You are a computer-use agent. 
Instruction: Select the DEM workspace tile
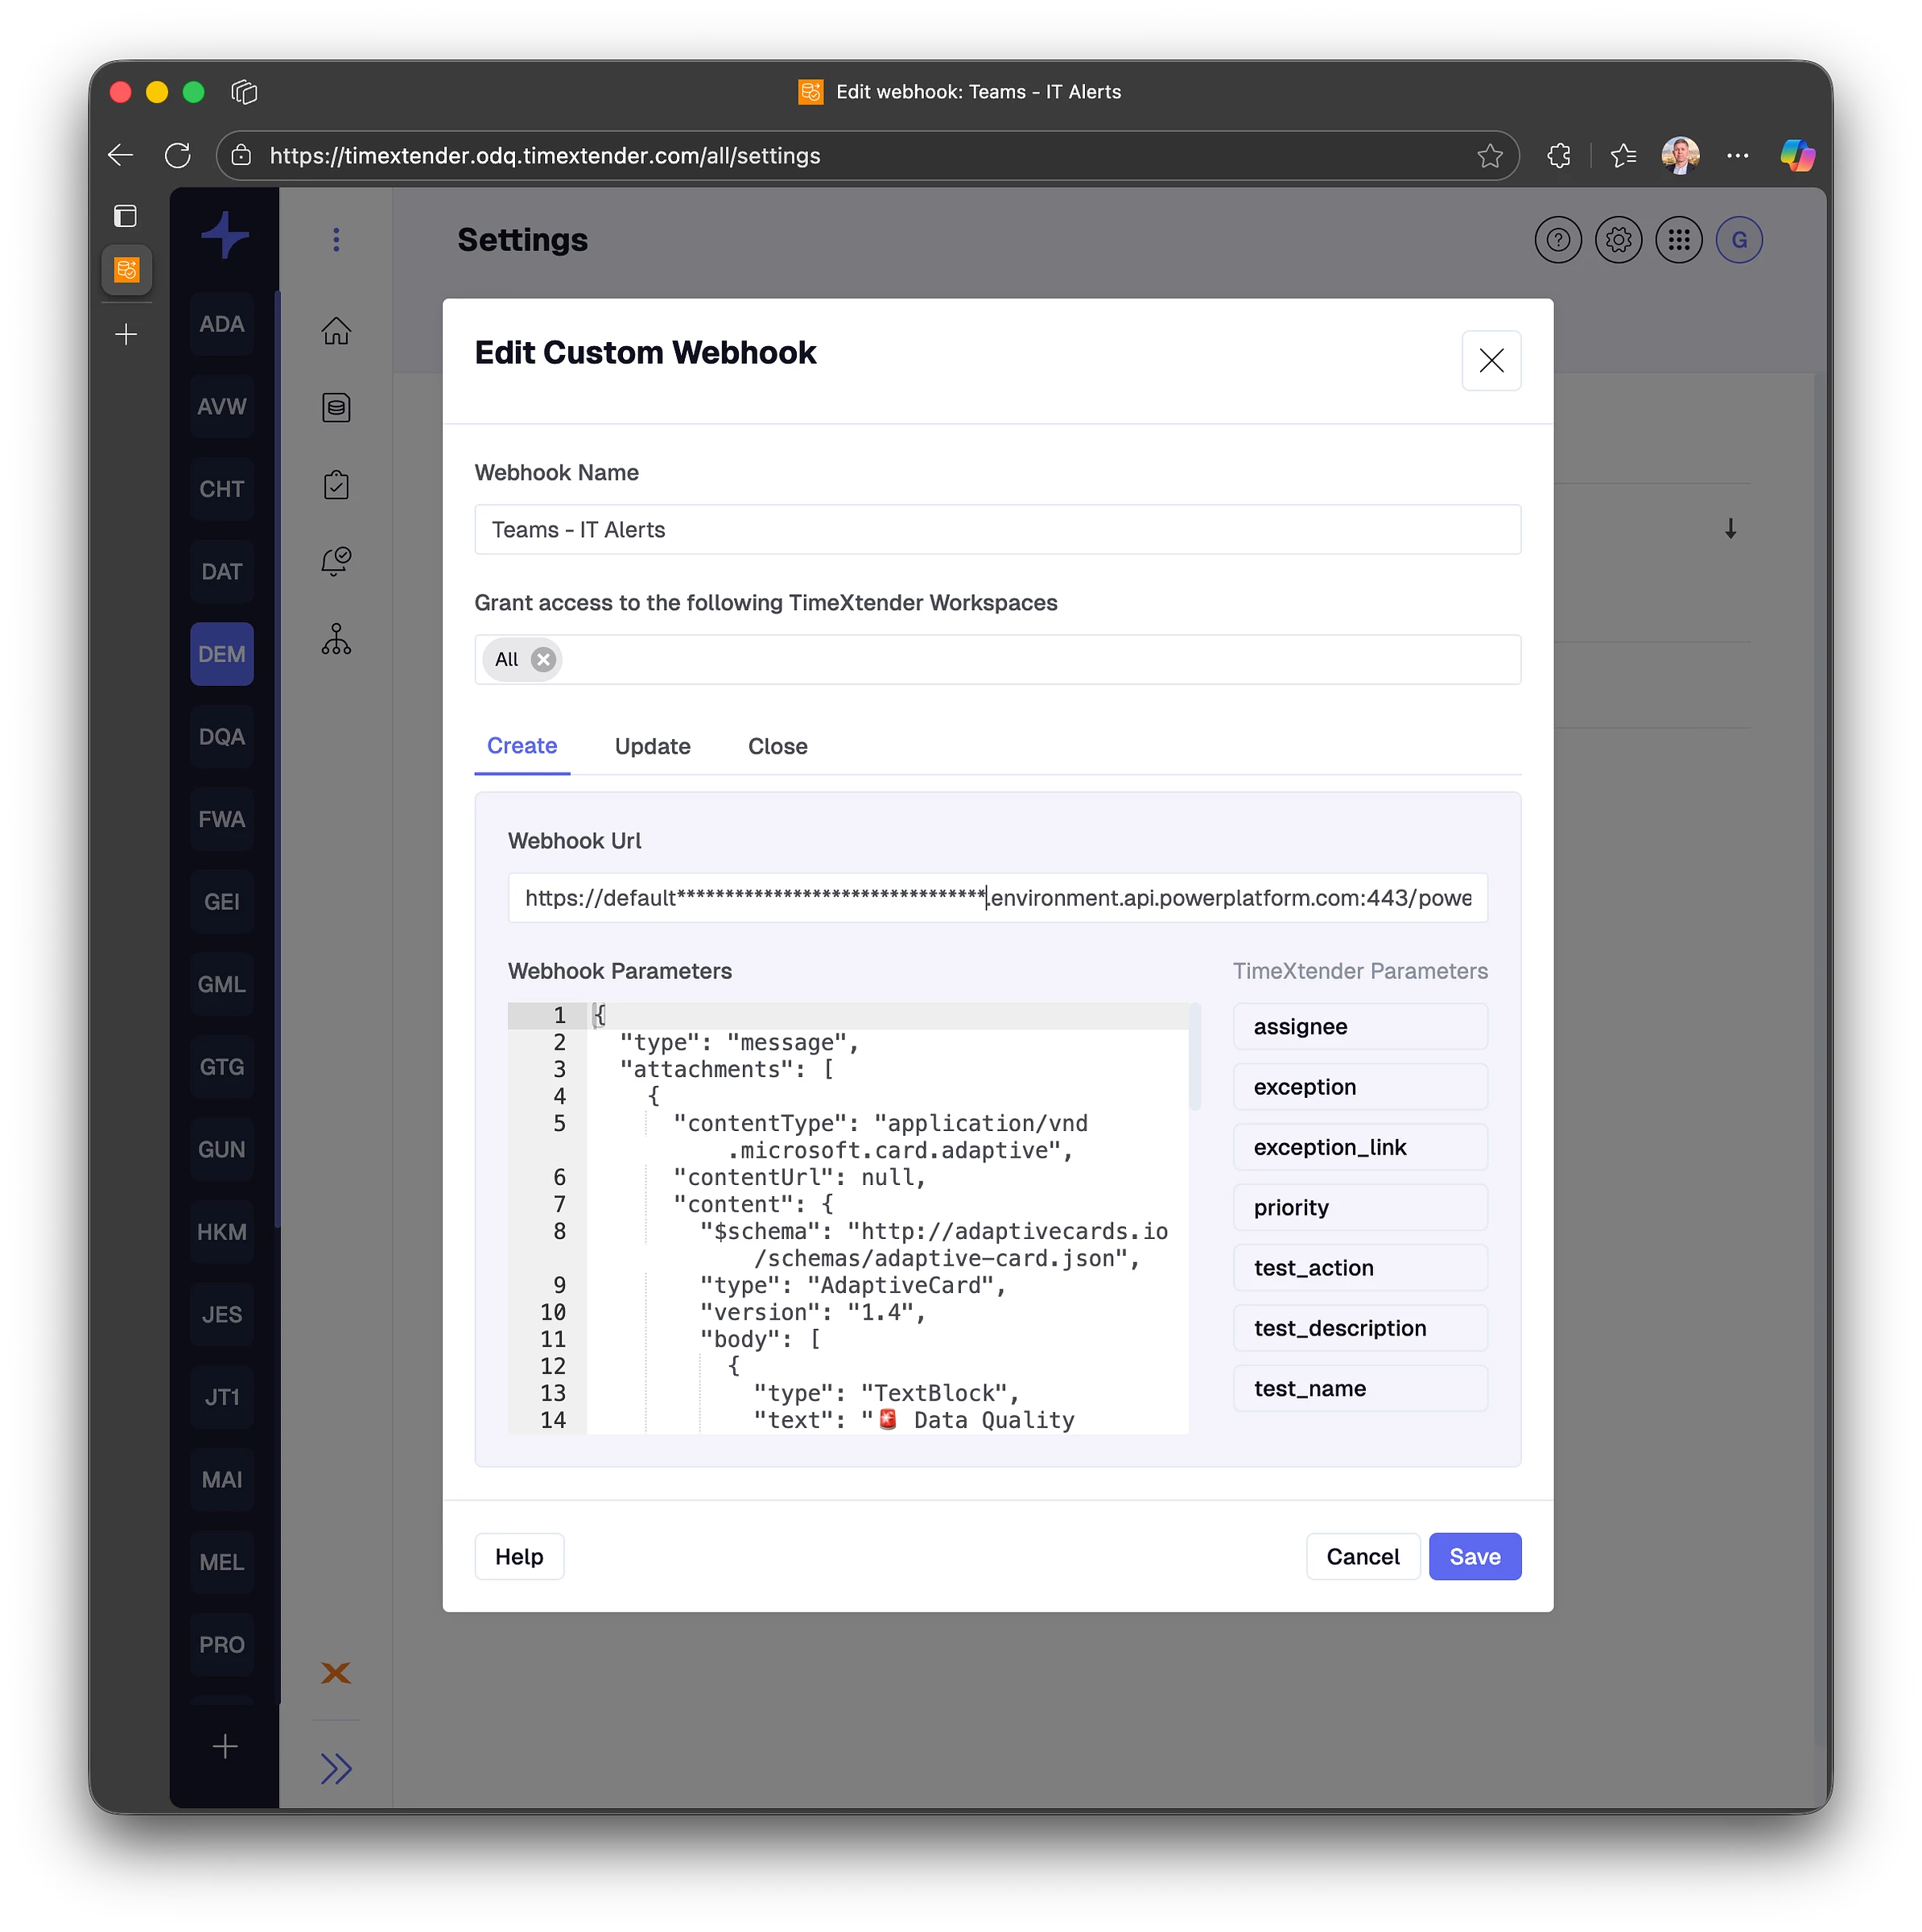click(221, 654)
